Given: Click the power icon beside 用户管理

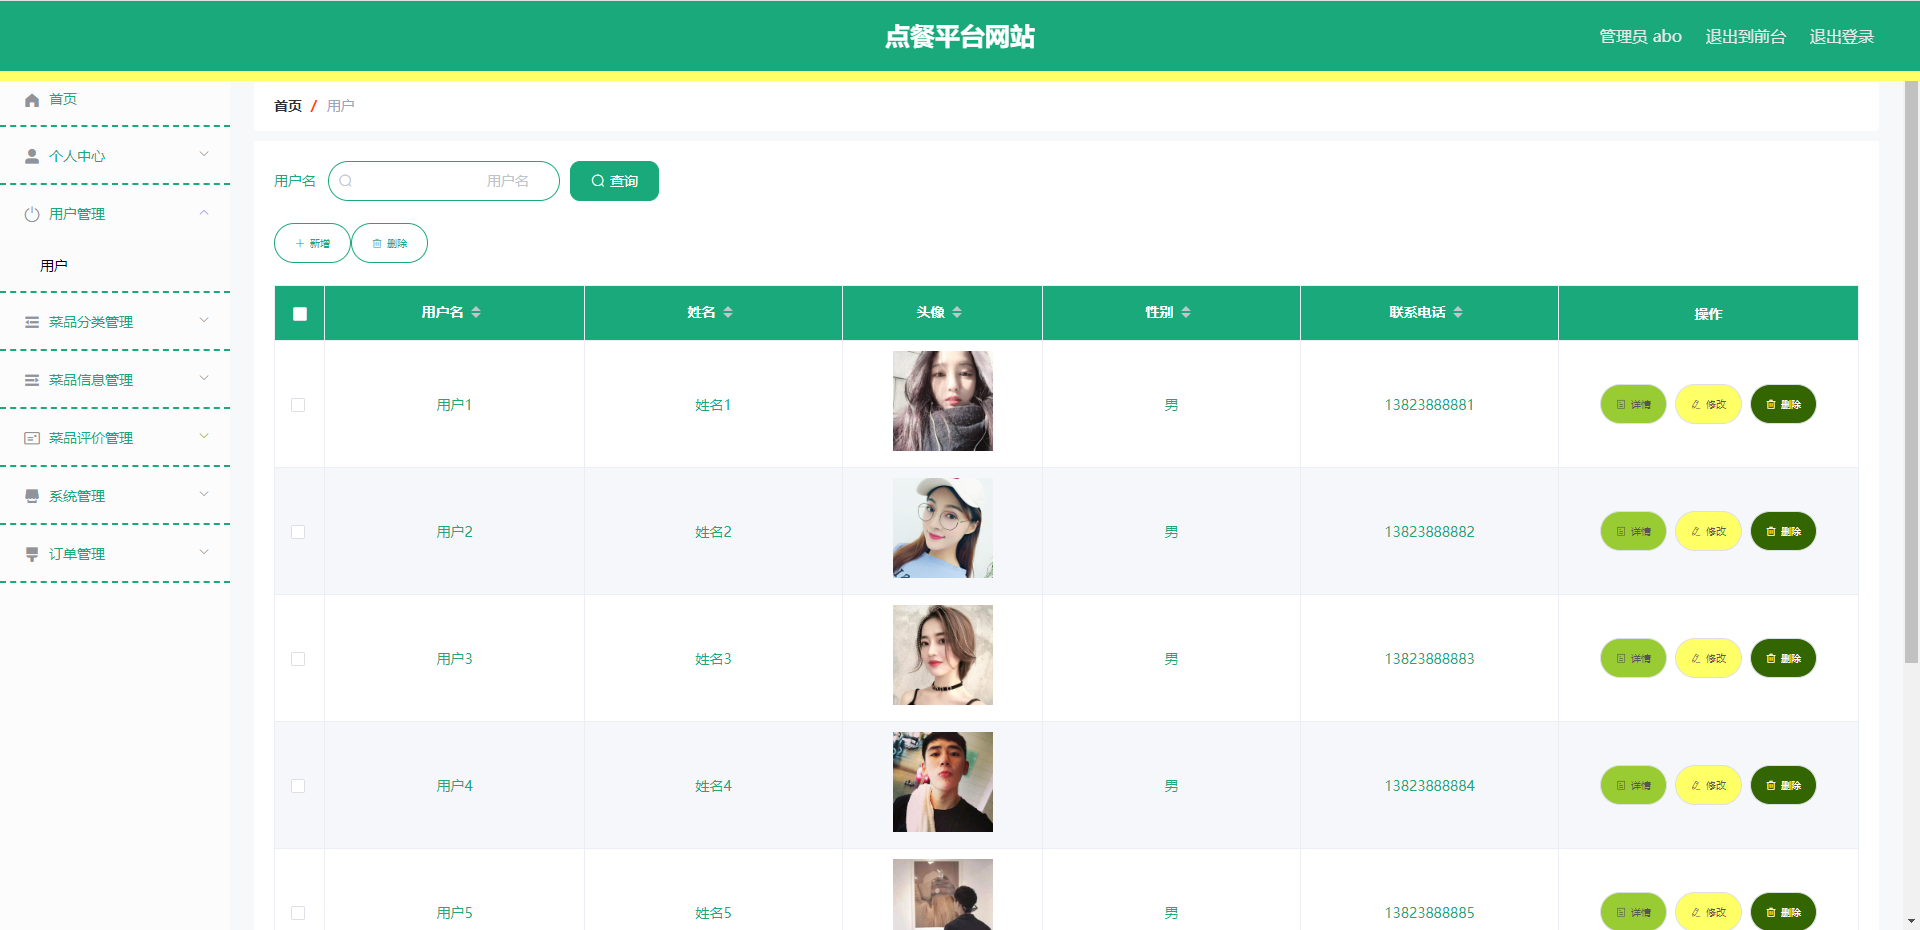Looking at the screenshot, I should tap(32, 215).
